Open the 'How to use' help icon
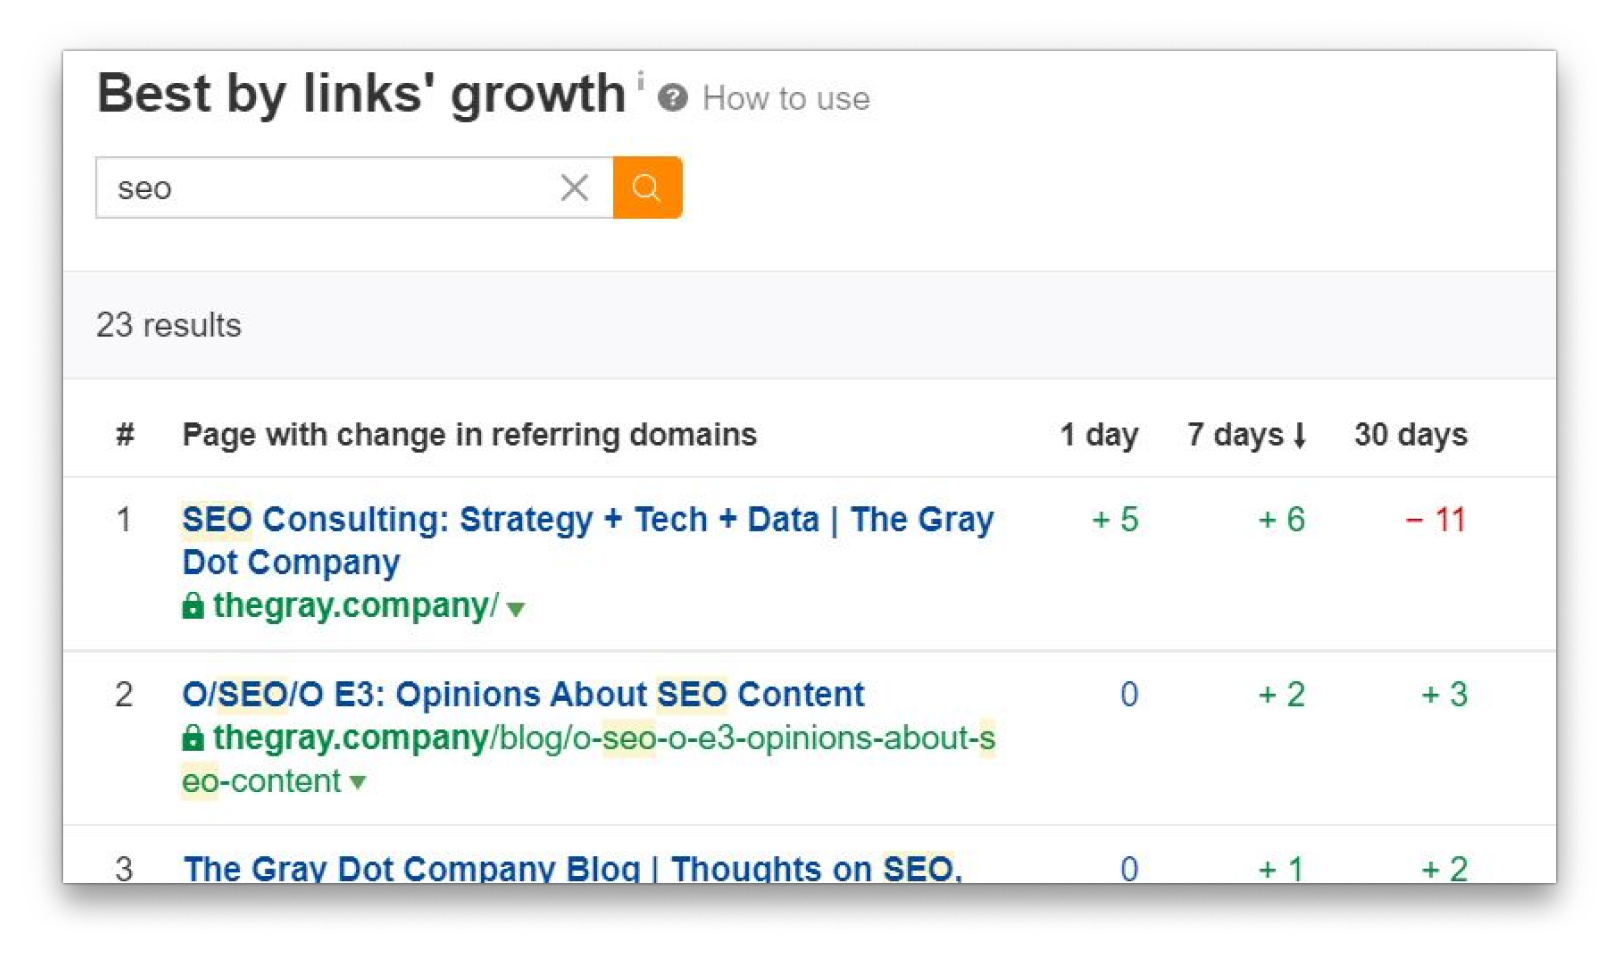1600x956 pixels. [674, 97]
